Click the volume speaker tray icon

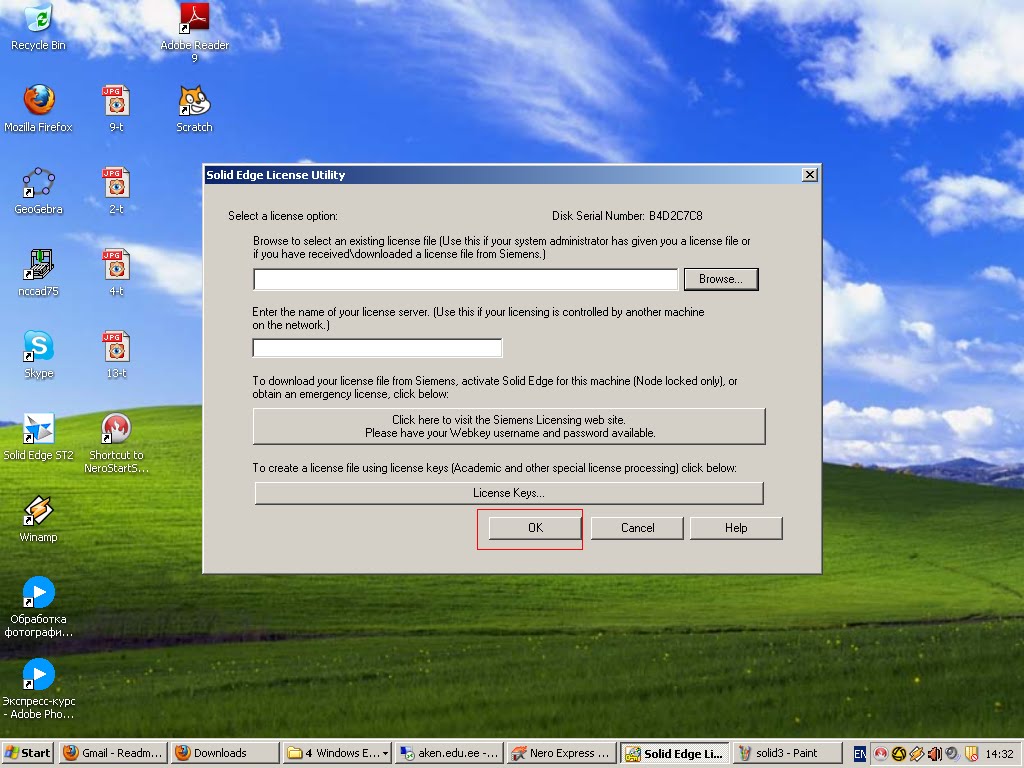(x=935, y=754)
